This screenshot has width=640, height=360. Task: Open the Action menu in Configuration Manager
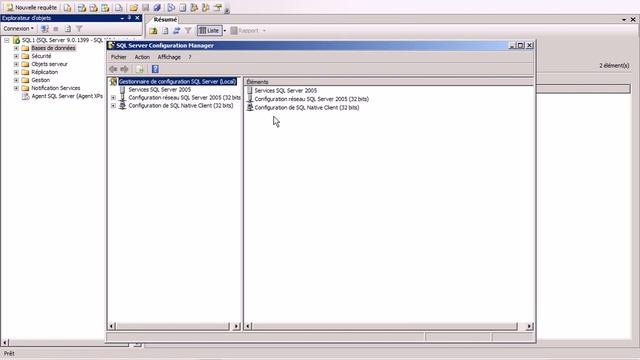pyautogui.click(x=142, y=57)
